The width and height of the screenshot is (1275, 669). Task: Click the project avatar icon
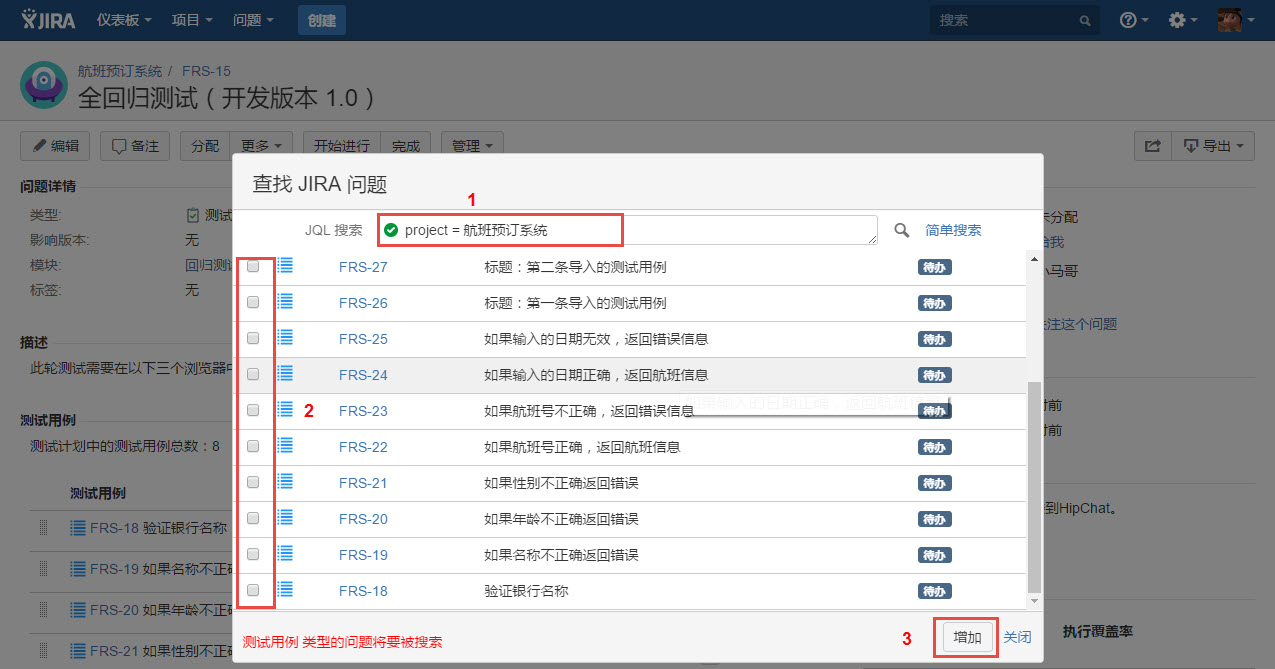(43, 85)
